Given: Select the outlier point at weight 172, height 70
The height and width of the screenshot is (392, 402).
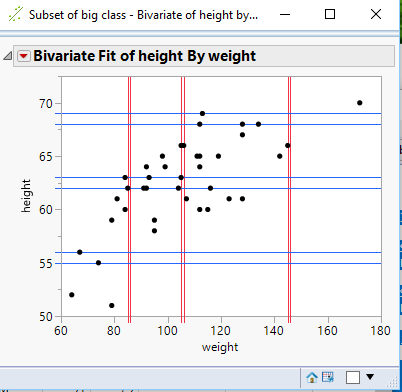Looking at the screenshot, I should coord(360,103).
